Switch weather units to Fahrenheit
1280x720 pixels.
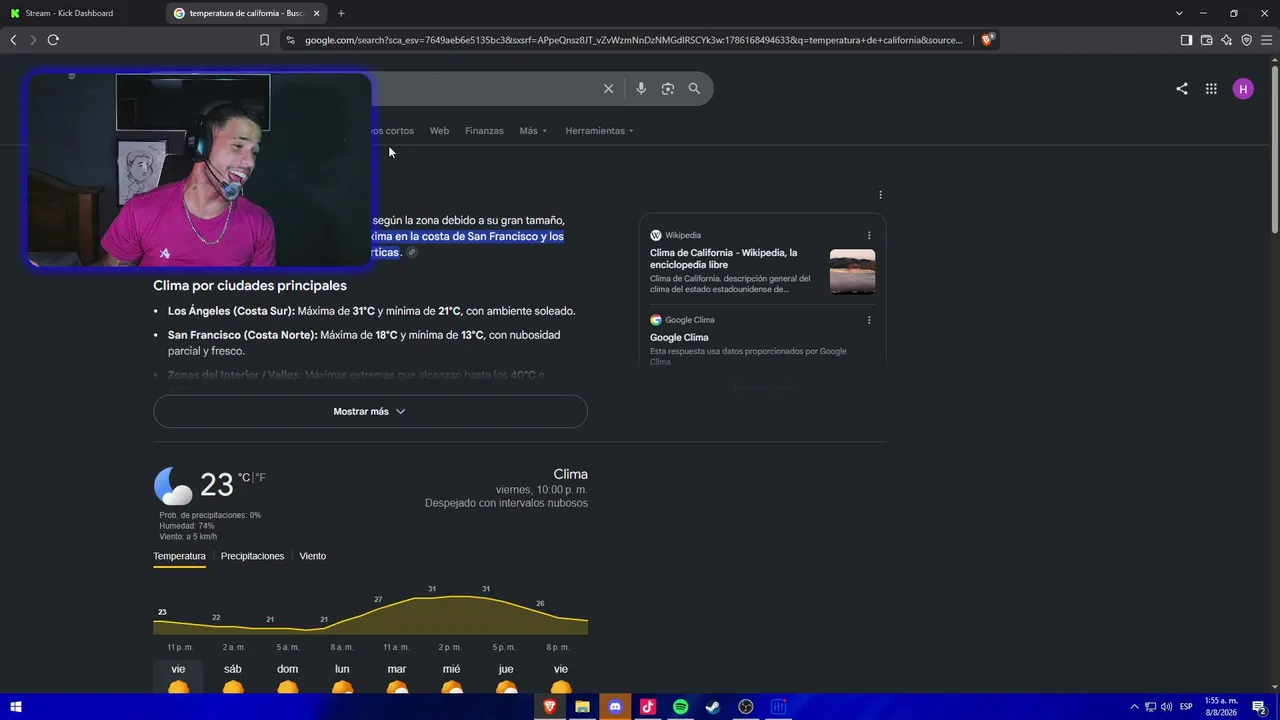(261, 478)
